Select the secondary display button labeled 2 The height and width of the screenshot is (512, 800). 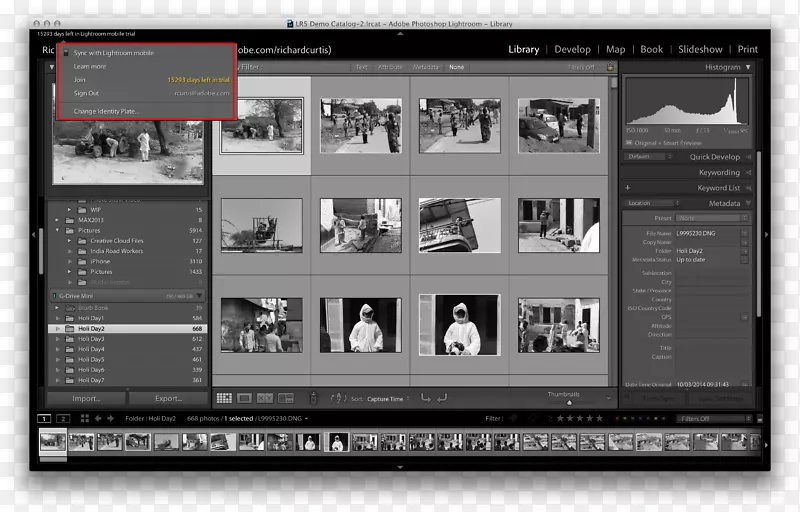pos(63,418)
